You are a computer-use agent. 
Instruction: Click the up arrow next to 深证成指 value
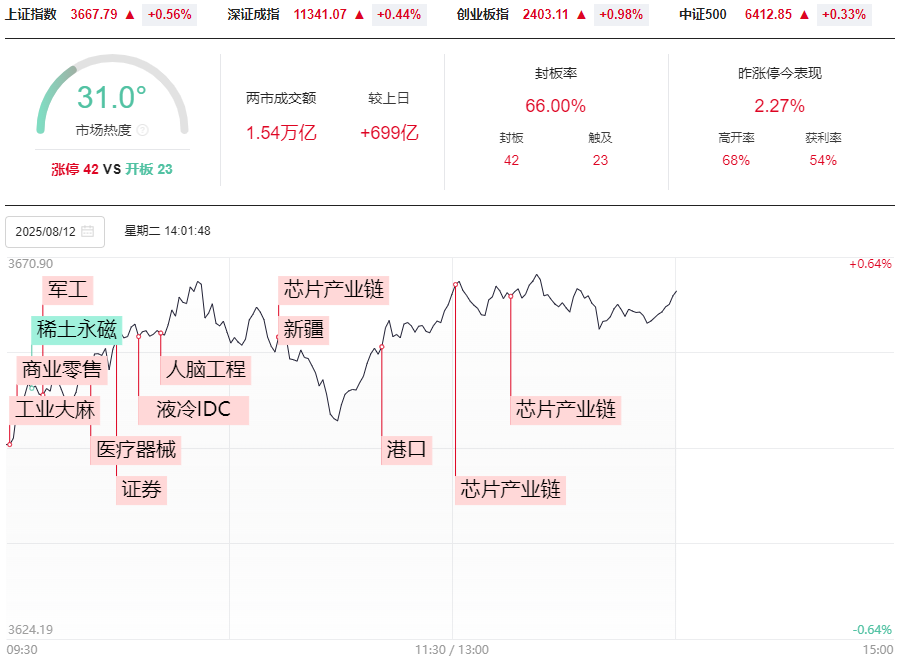coord(361,15)
